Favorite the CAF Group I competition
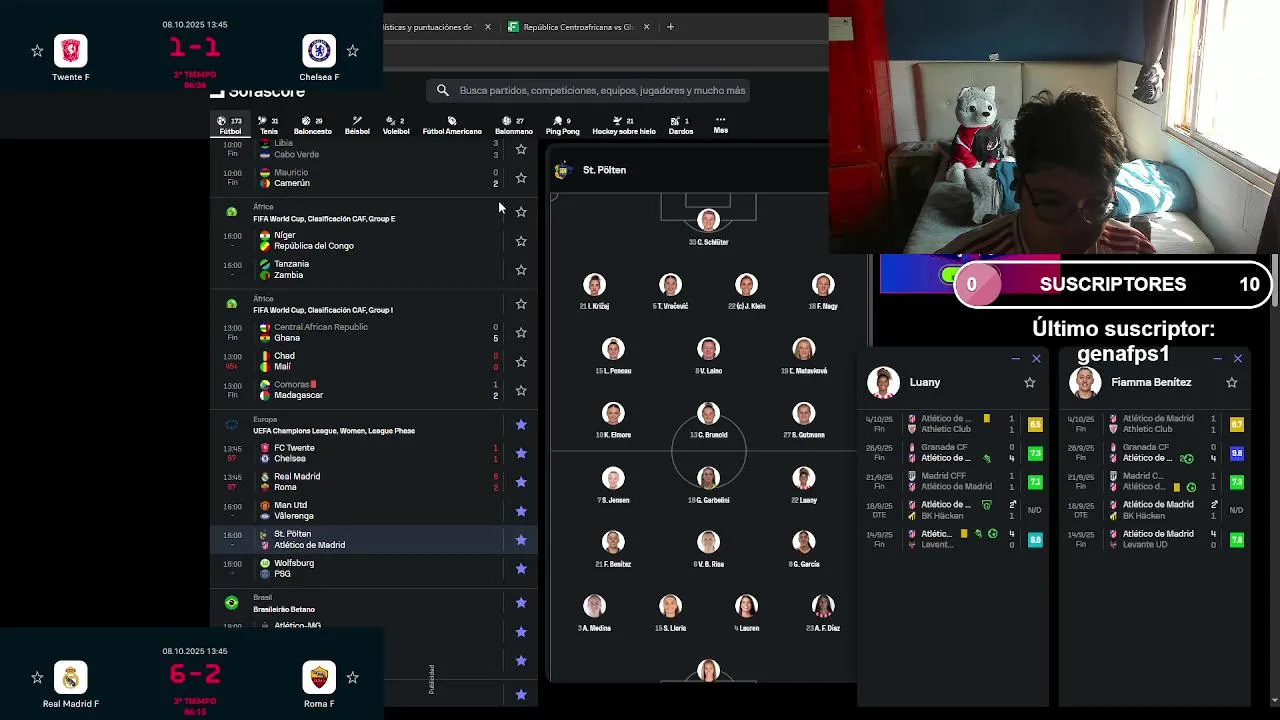 tap(521, 304)
